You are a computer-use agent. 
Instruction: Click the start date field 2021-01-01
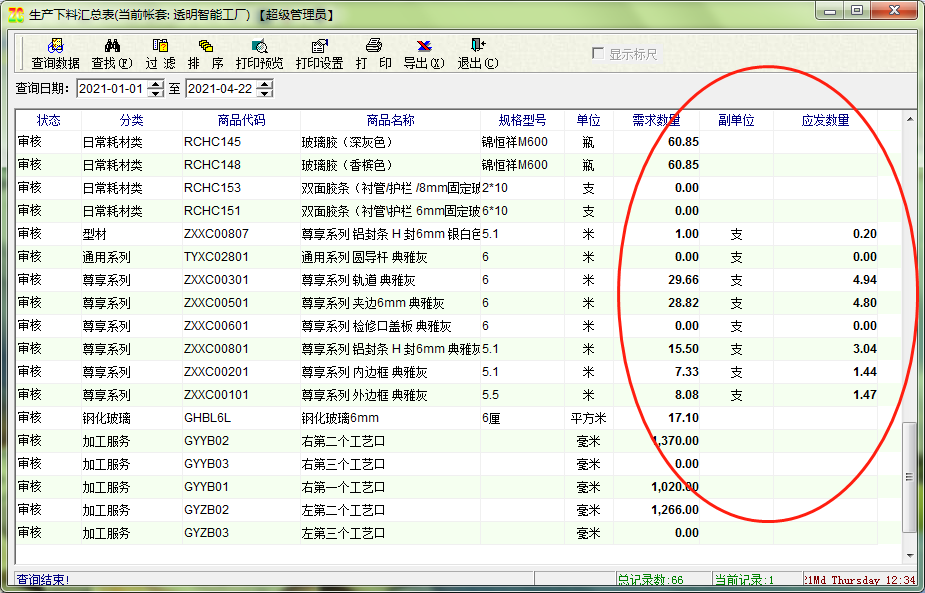click(x=111, y=89)
